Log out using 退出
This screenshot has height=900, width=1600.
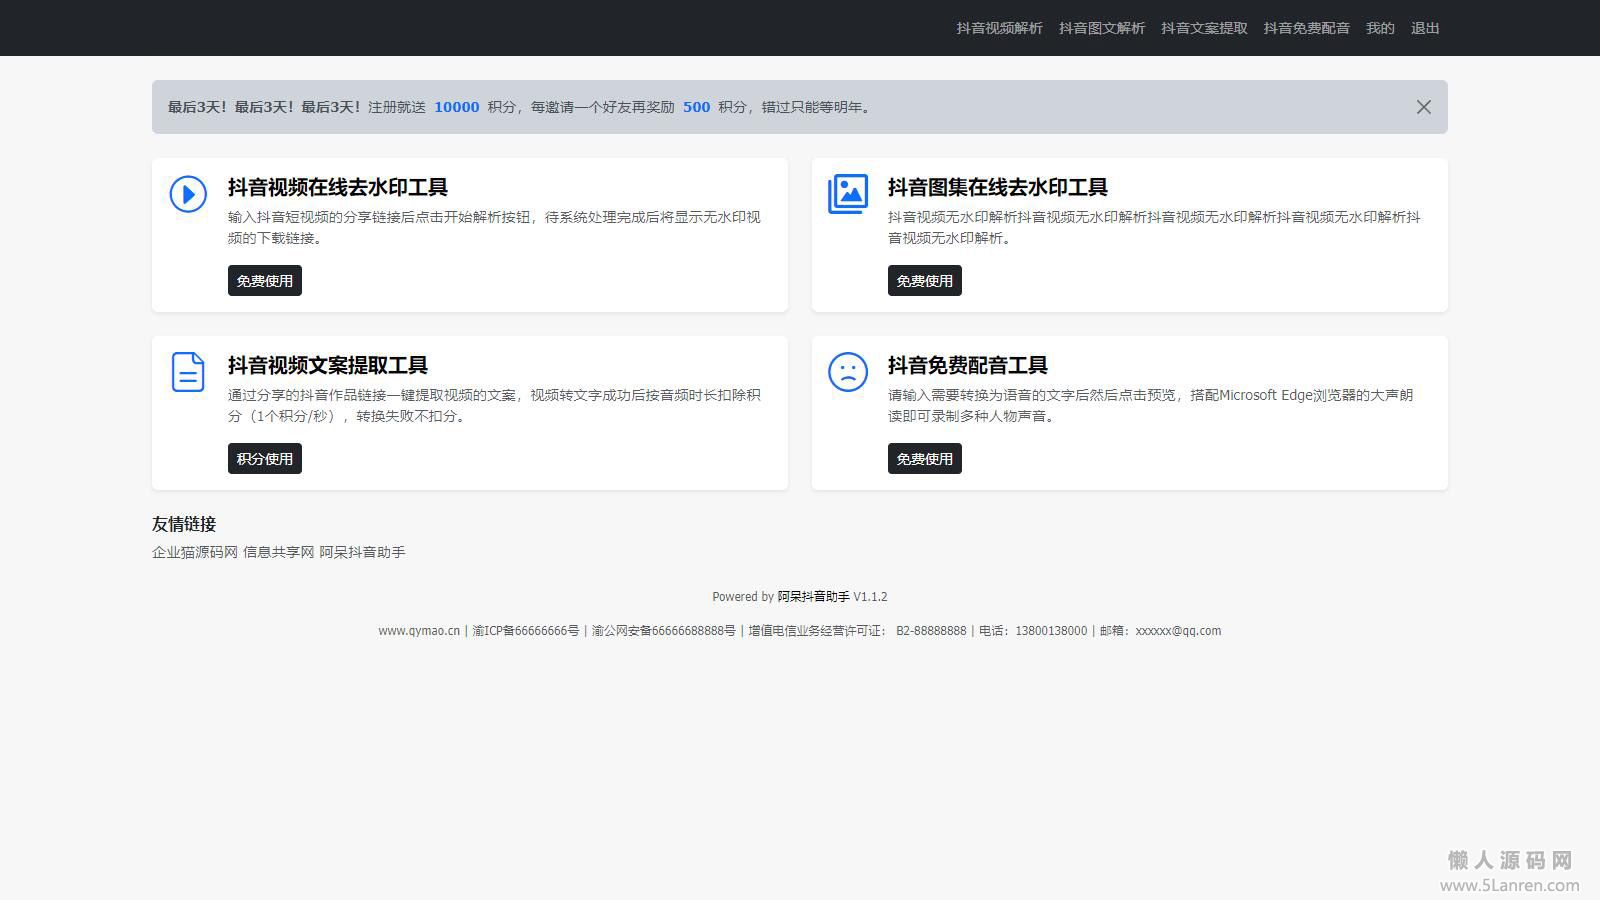pyautogui.click(x=1425, y=28)
